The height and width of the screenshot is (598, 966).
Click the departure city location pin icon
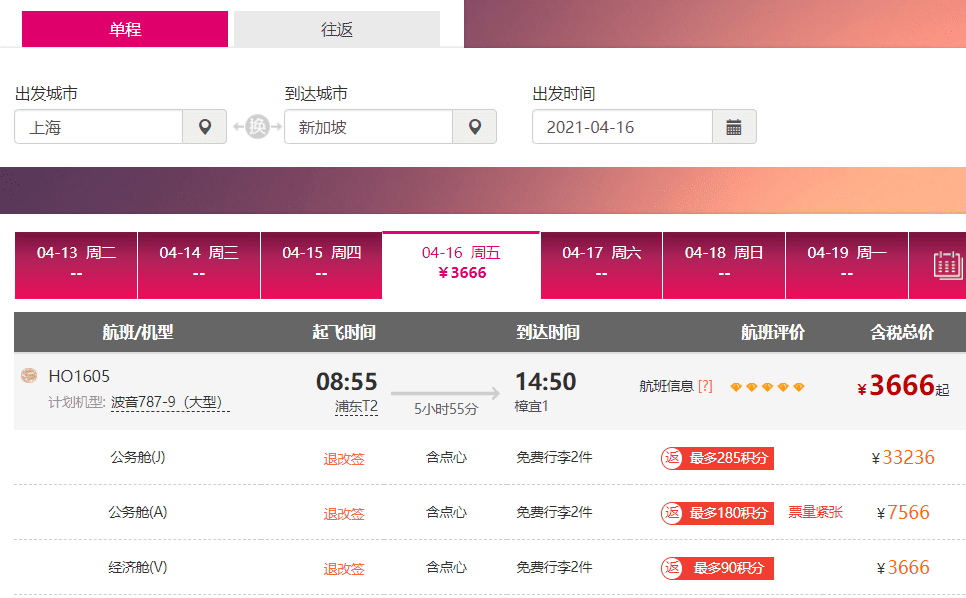point(205,127)
